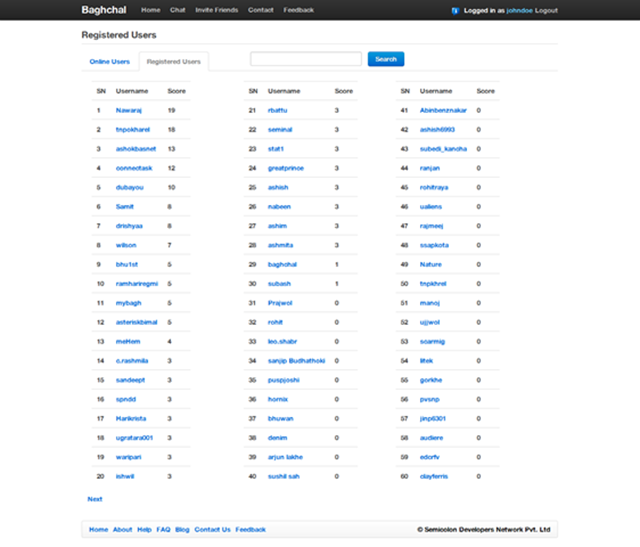Screen dimensions: 640x547
Task: Open the Baghchal brand logo link
Action: pyautogui.click(x=104, y=10)
